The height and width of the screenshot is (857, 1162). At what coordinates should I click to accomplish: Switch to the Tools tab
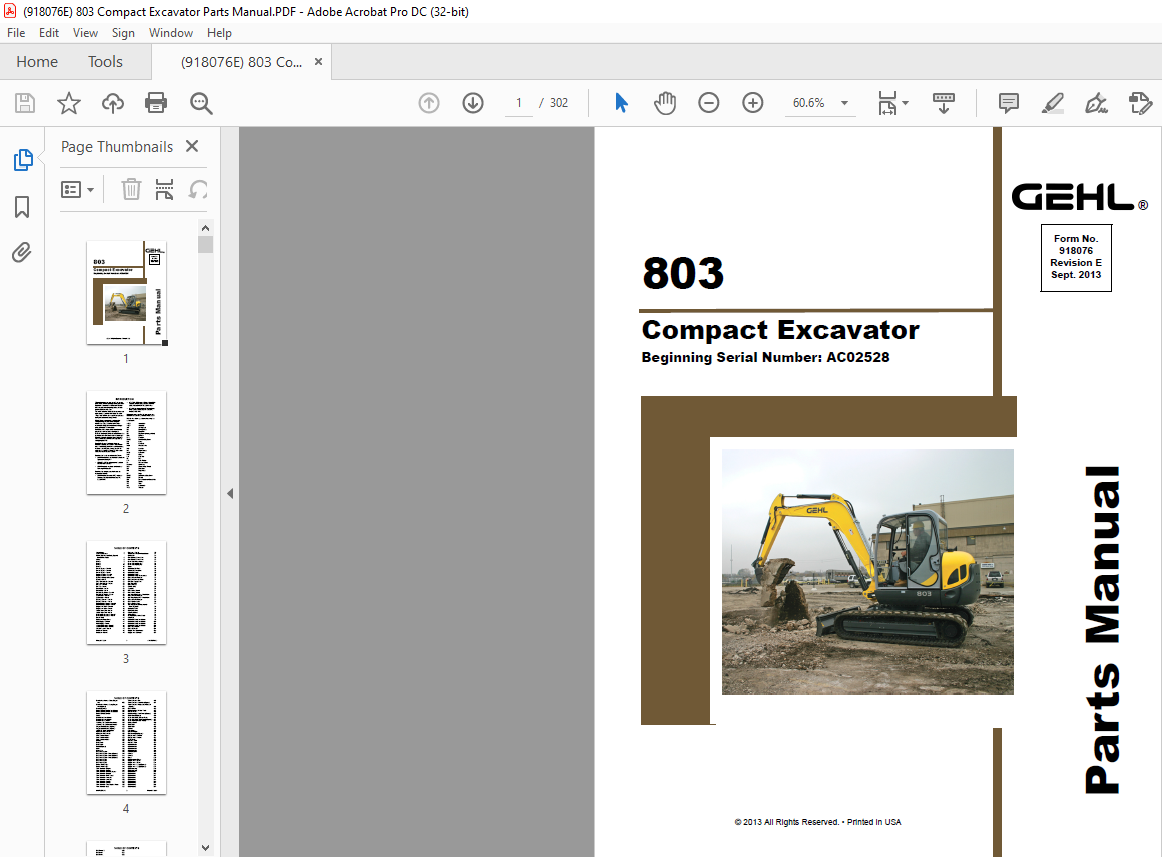105,62
